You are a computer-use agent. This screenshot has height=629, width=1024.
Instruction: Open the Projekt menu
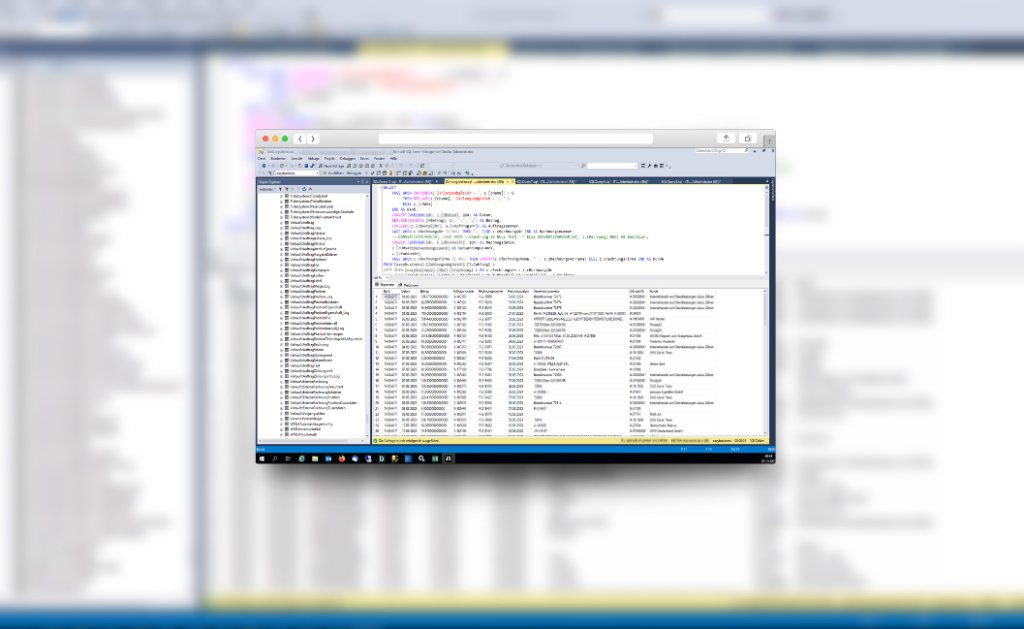(330, 159)
